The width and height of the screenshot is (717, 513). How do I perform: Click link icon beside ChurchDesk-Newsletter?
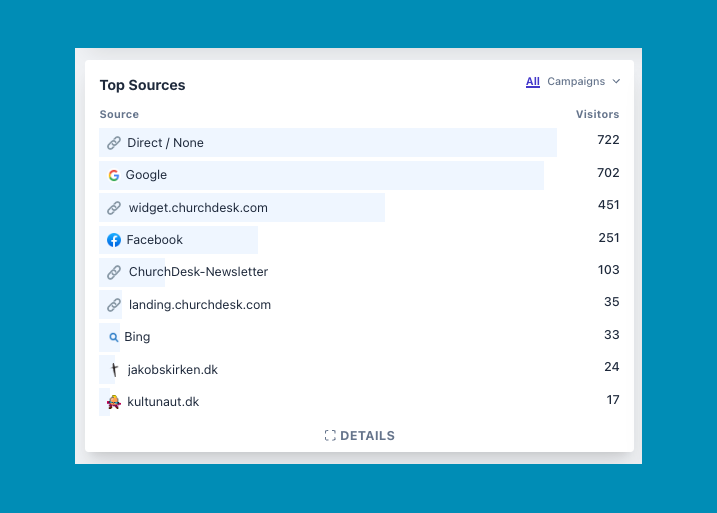point(114,272)
